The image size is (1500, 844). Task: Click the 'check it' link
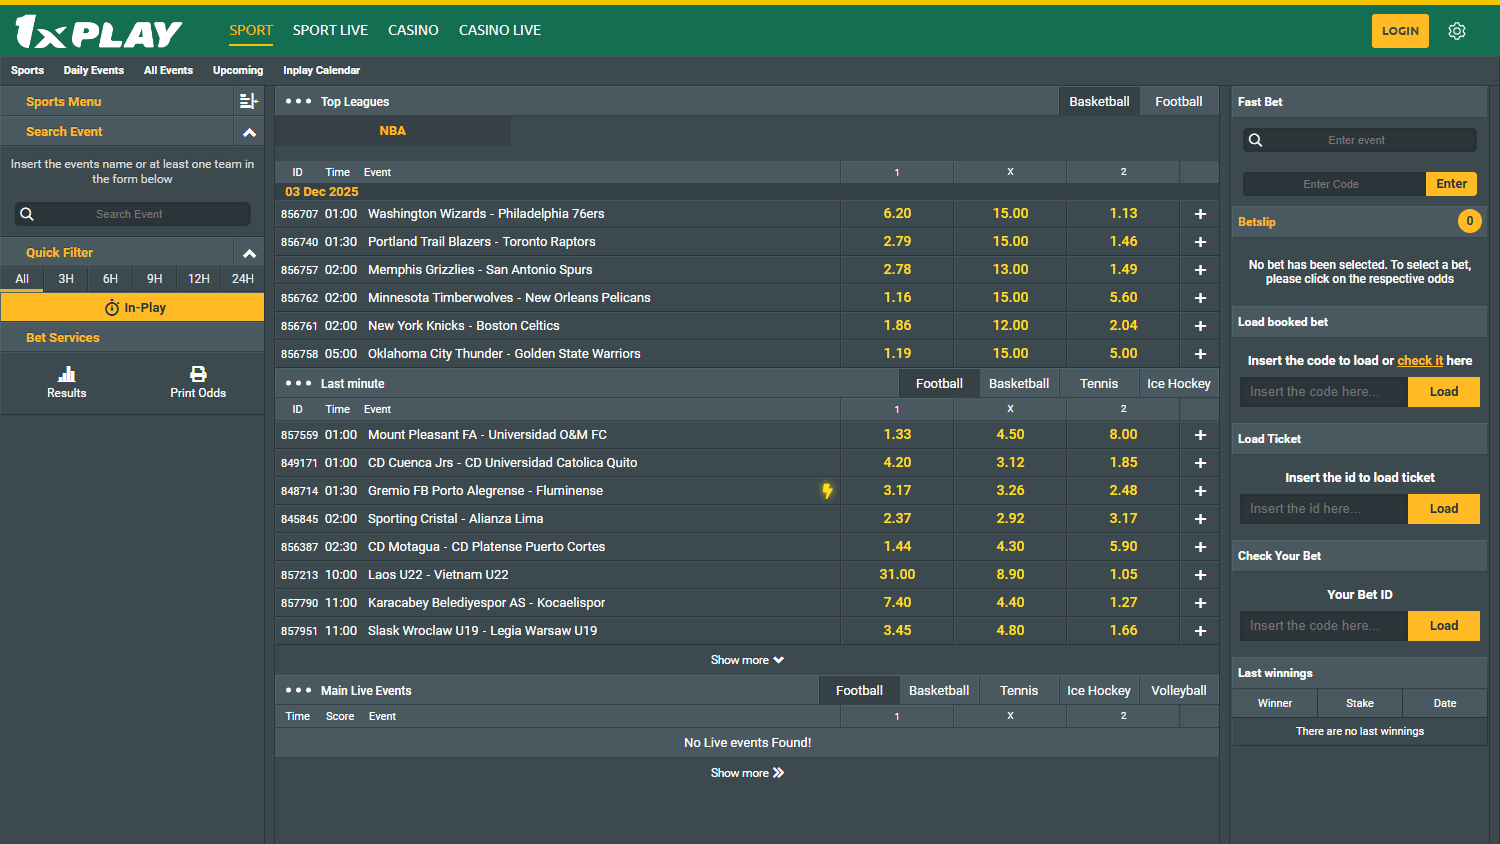point(1419,361)
